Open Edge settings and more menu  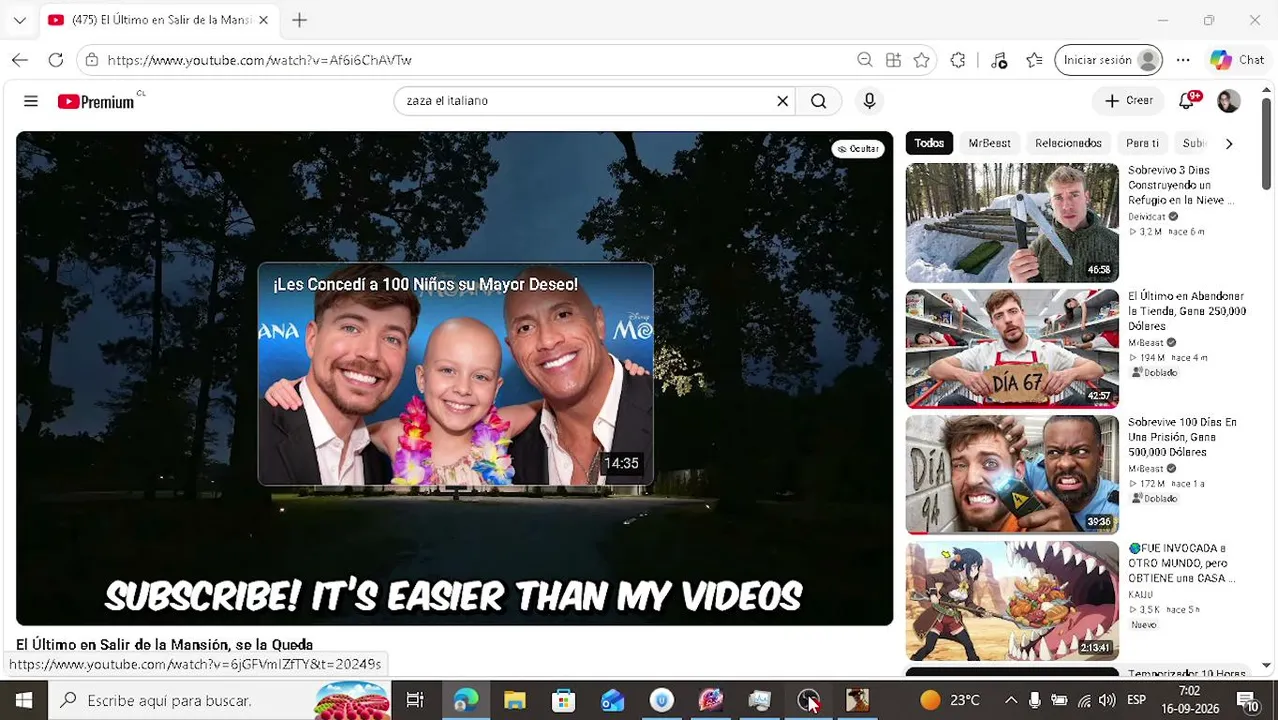pos(1183,60)
